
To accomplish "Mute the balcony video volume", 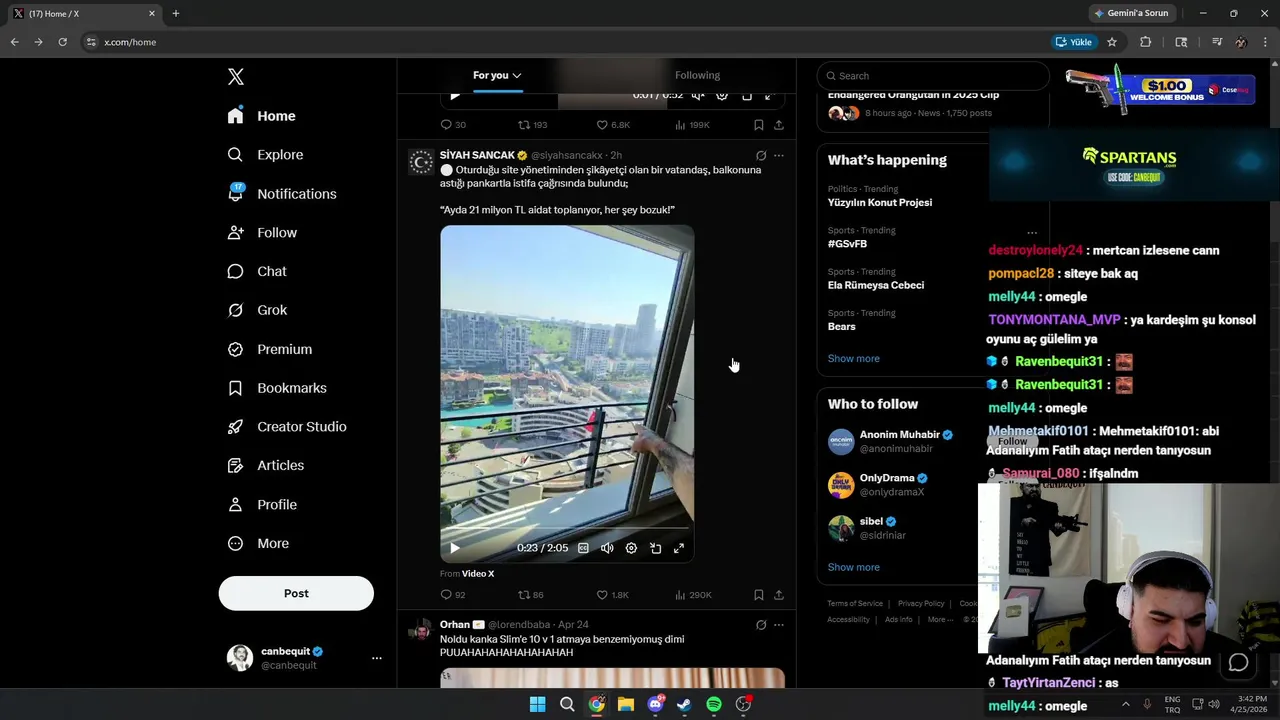I will click(607, 548).
